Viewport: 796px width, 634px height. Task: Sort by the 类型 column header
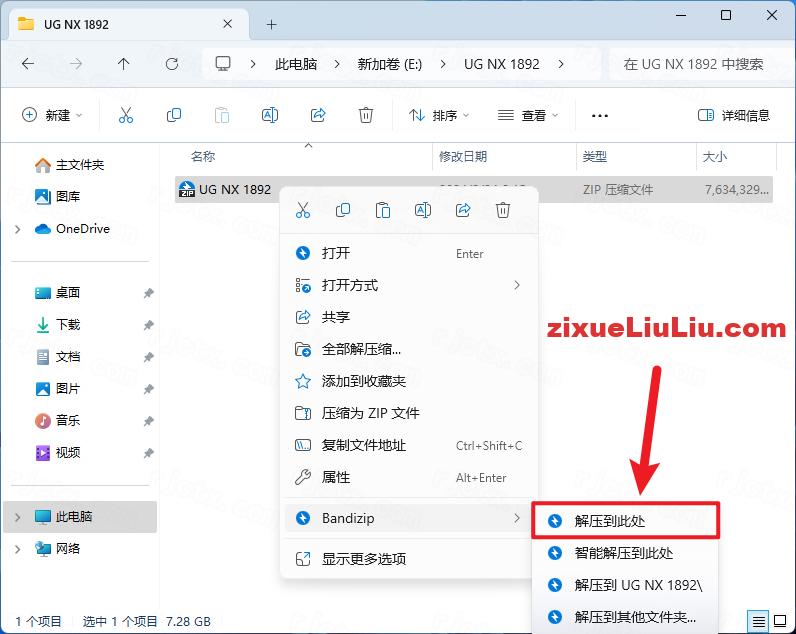coord(594,156)
